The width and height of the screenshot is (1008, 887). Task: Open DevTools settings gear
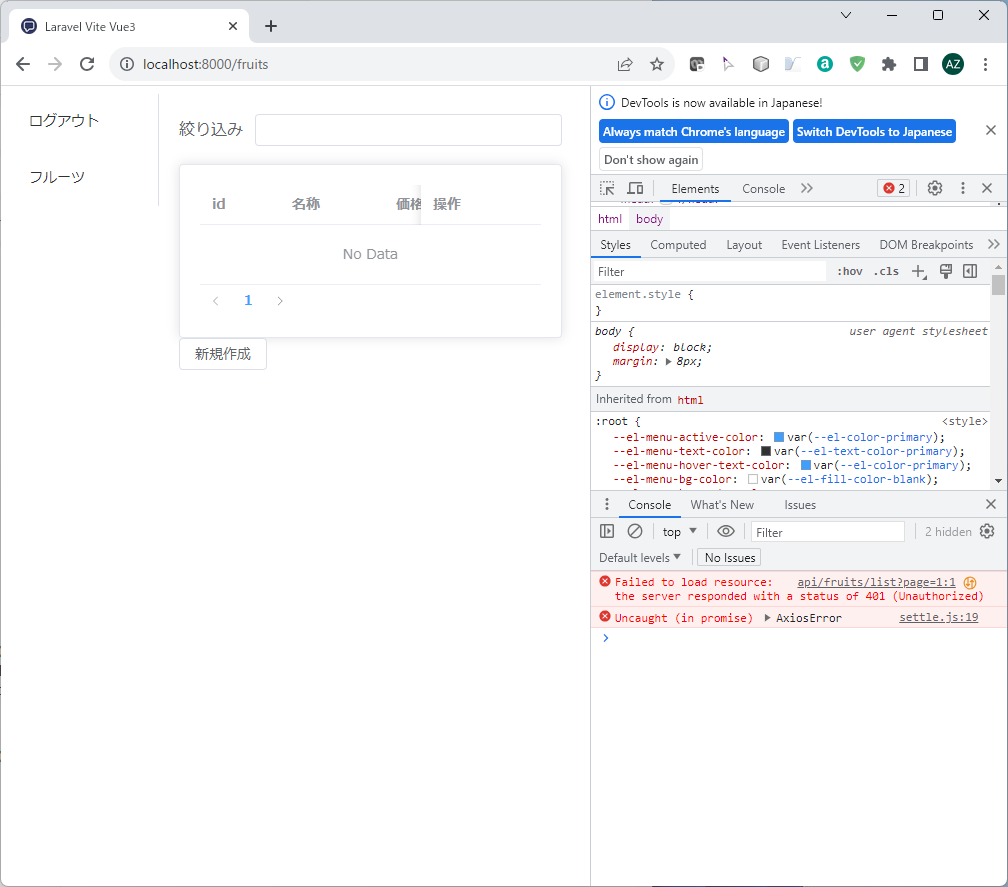[x=935, y=188]
